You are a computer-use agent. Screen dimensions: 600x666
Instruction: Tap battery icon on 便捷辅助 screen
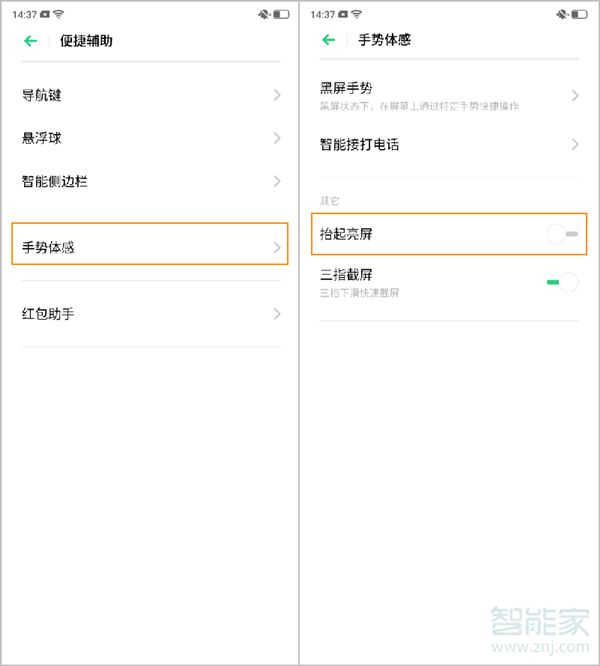279,15
